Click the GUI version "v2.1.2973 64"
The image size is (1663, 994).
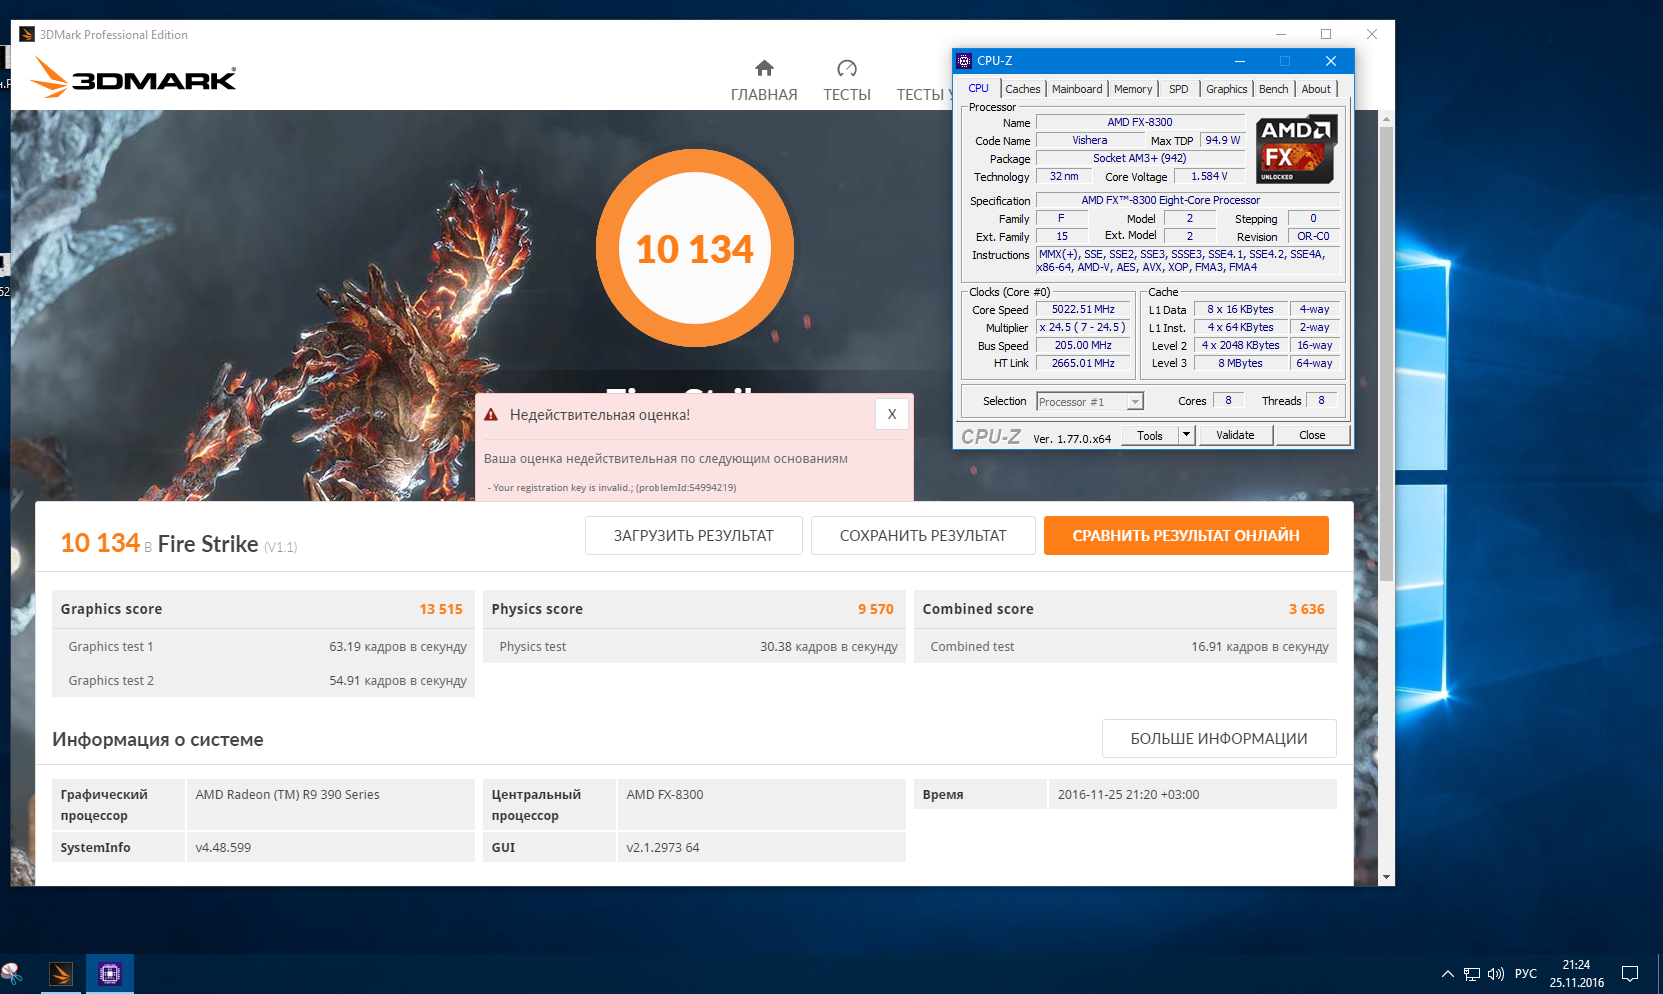pos(663,848)
